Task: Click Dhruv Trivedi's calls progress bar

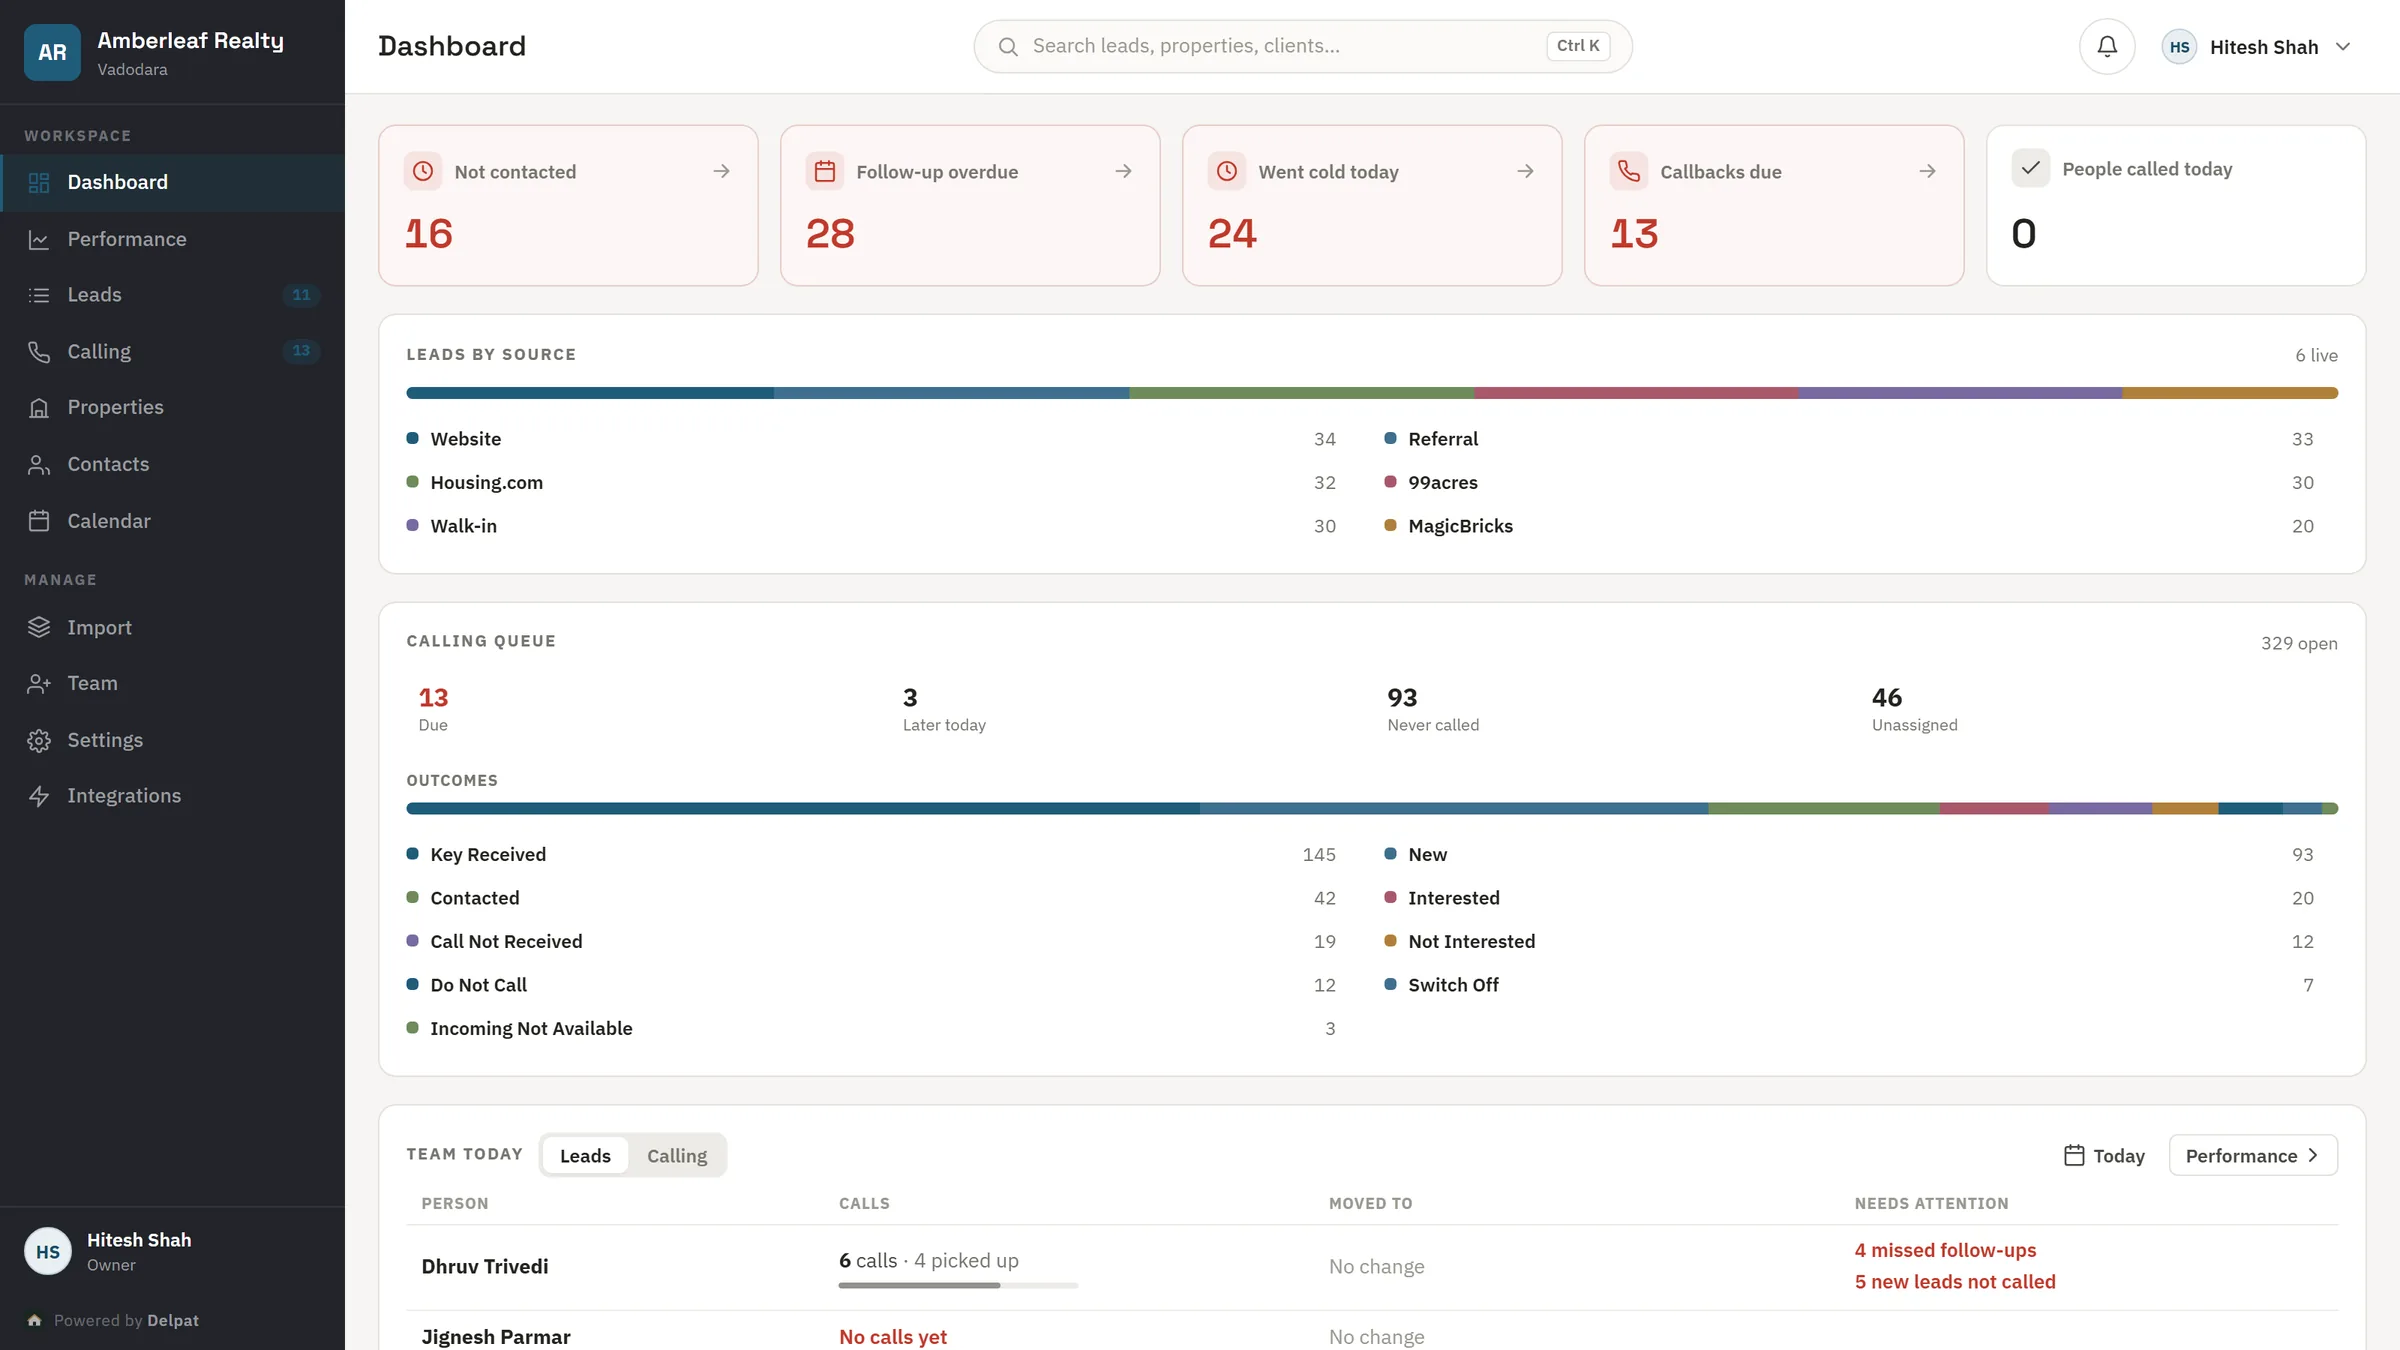Action: click(958, 1285)
